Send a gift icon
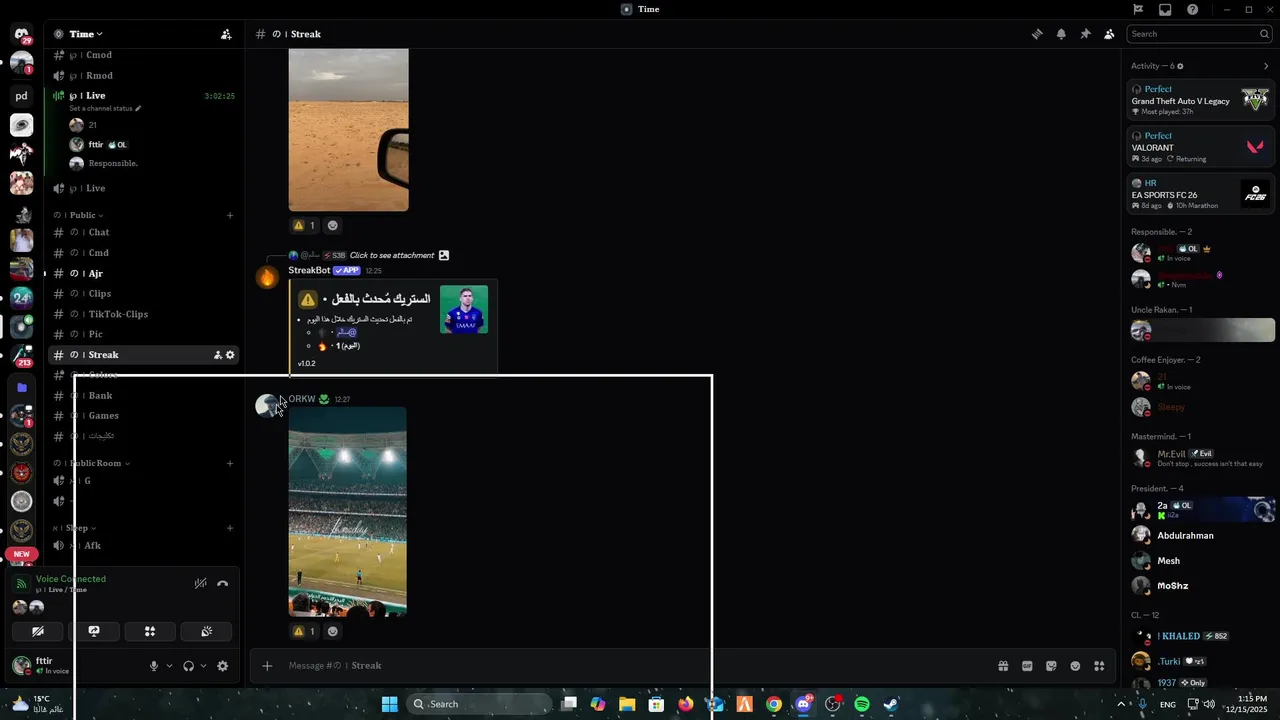 click(x=1003, y=666)
